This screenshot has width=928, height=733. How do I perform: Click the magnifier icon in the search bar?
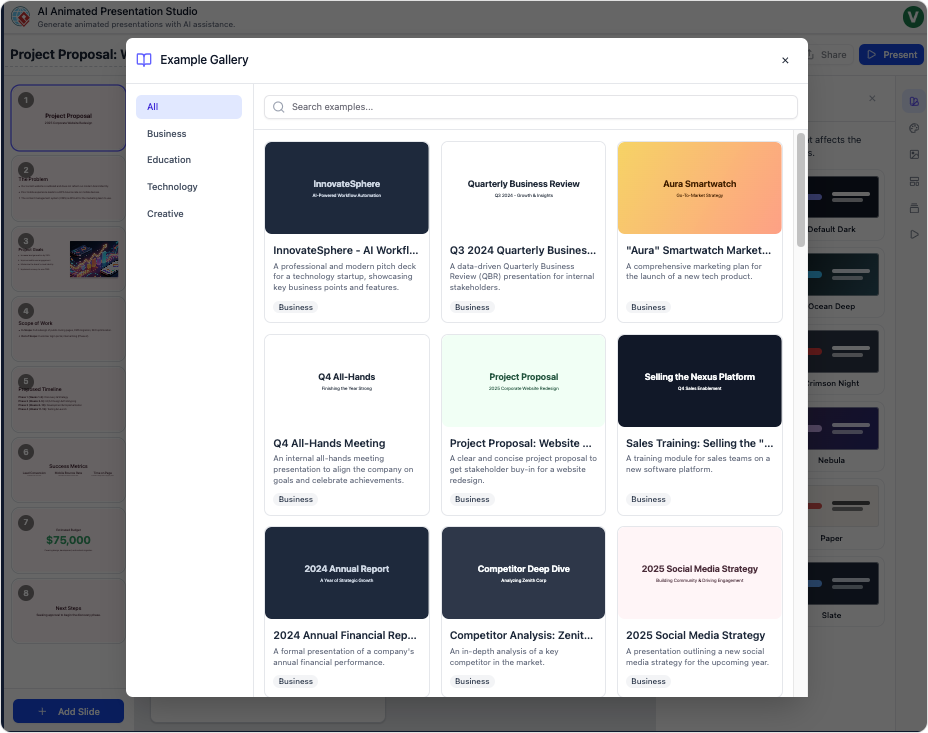pos(279,107)
